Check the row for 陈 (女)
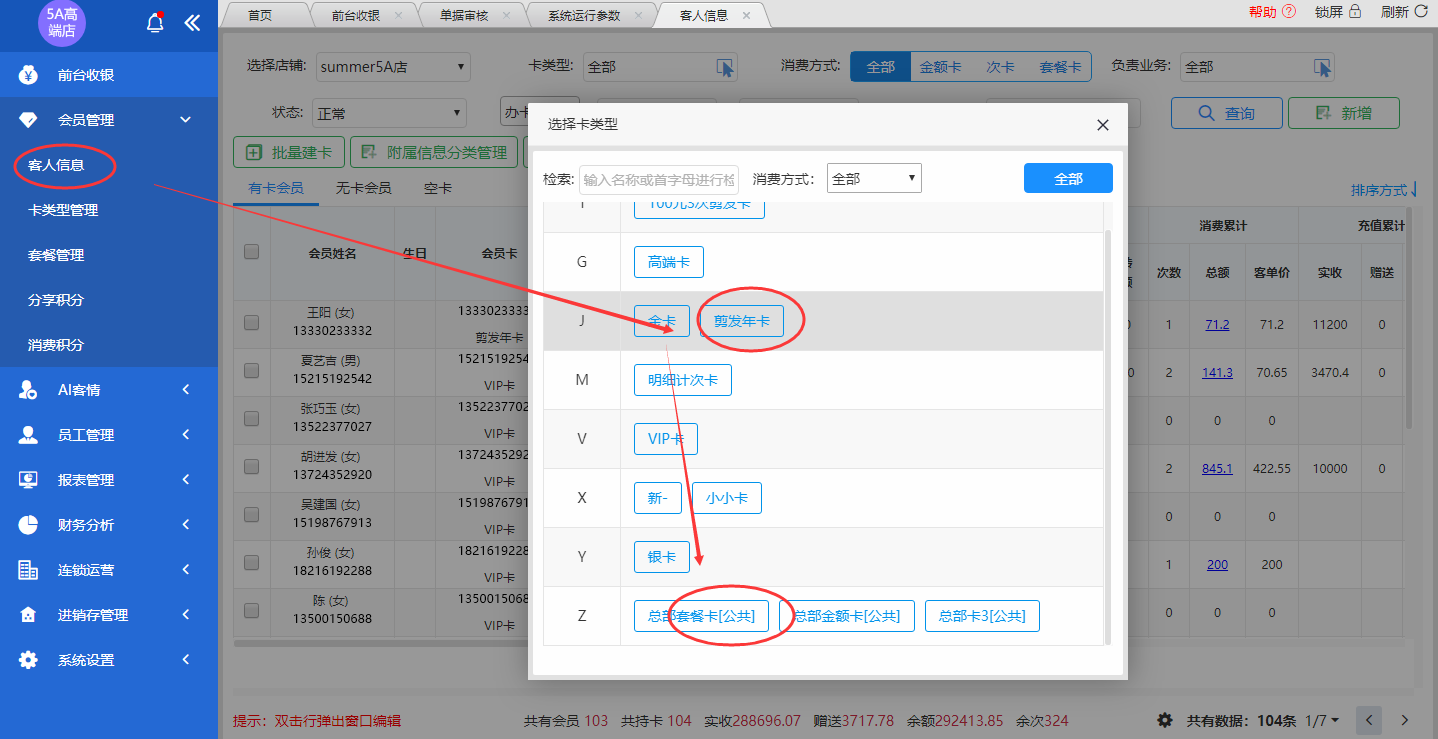The height and width of the screenshot is (739, 1438). coord(252,611)
